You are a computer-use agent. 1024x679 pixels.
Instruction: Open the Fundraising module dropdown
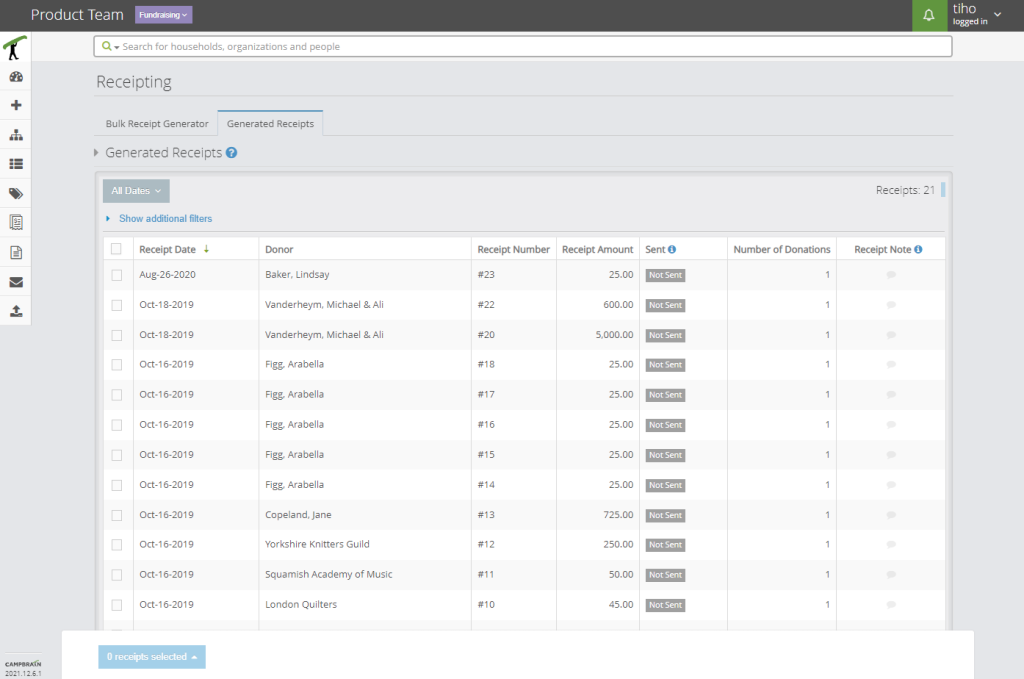[x=163, y=15]
